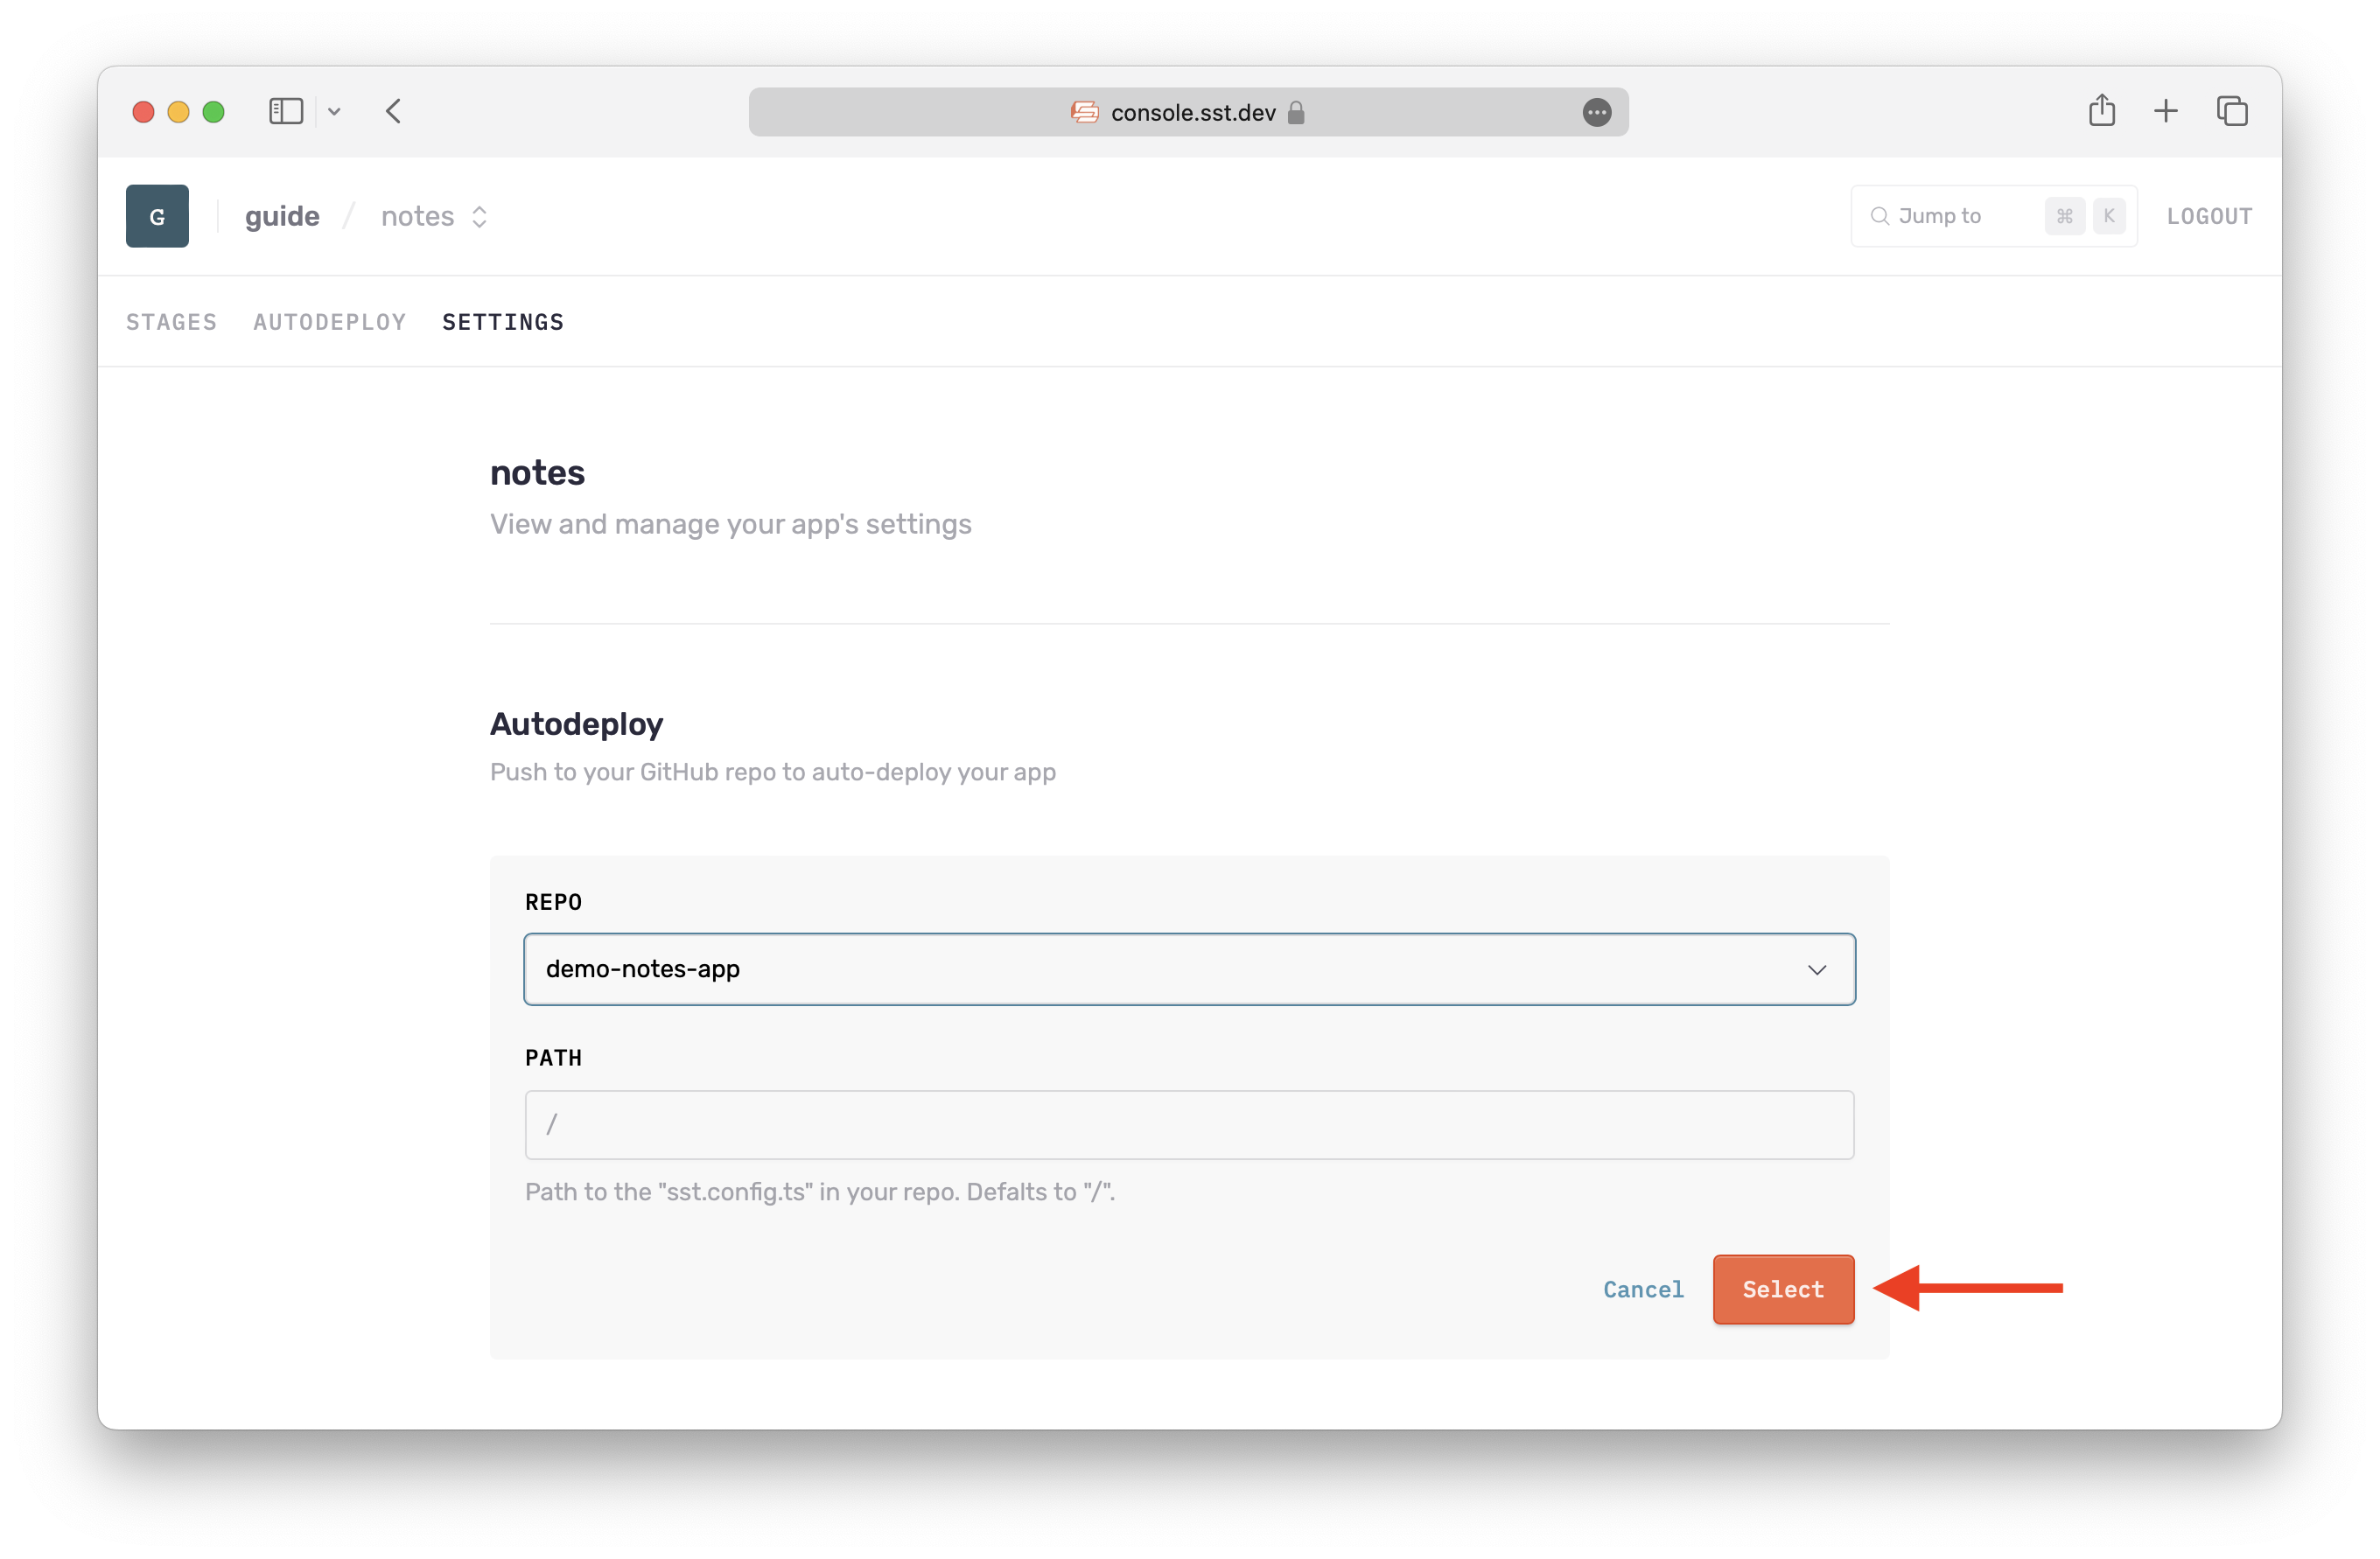Expand the guide workspace dropdown
2380x1559 pixels.
click(283, 216)
